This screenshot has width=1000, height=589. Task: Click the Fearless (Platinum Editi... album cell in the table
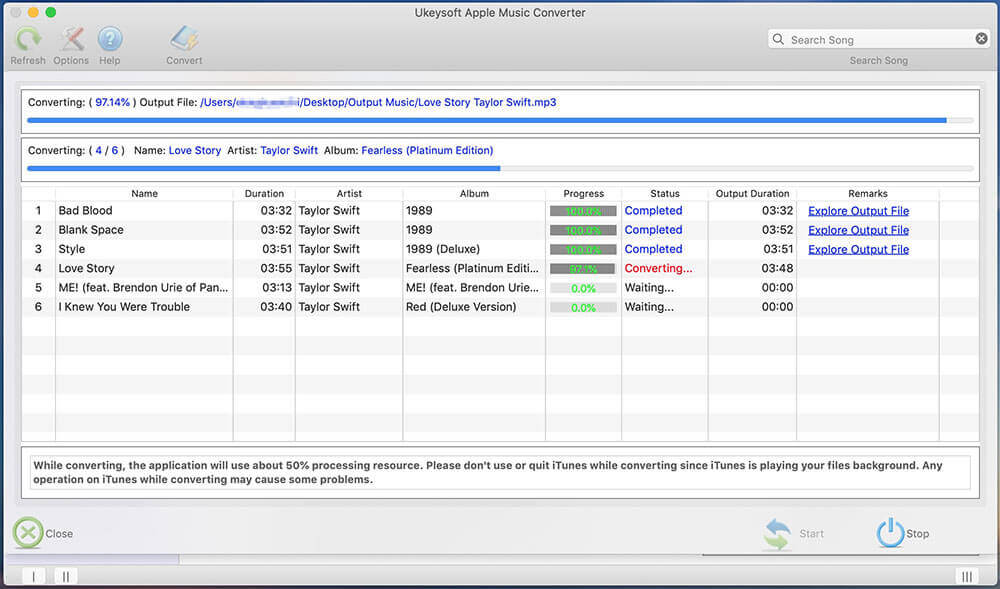click(472, 268)
